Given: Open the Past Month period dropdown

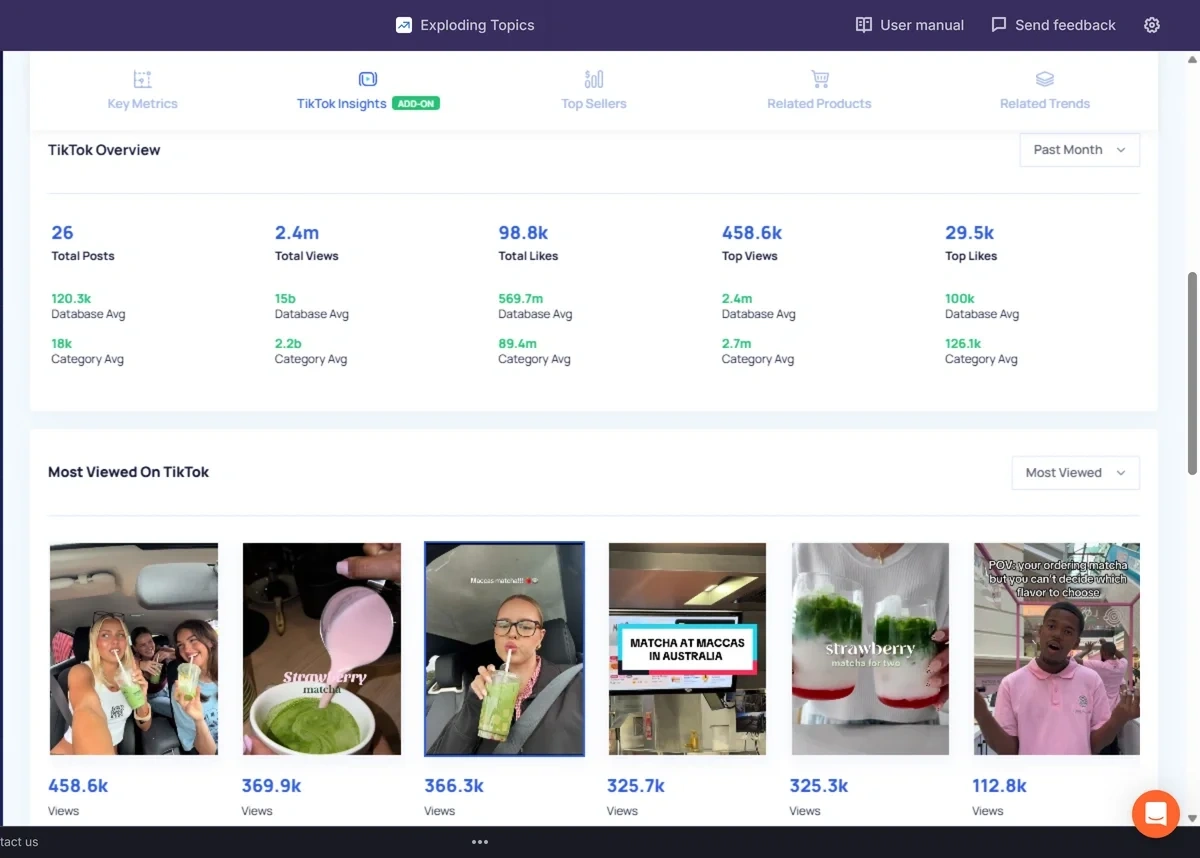Looking at the screenshot, I should (x=1079, y=149).
